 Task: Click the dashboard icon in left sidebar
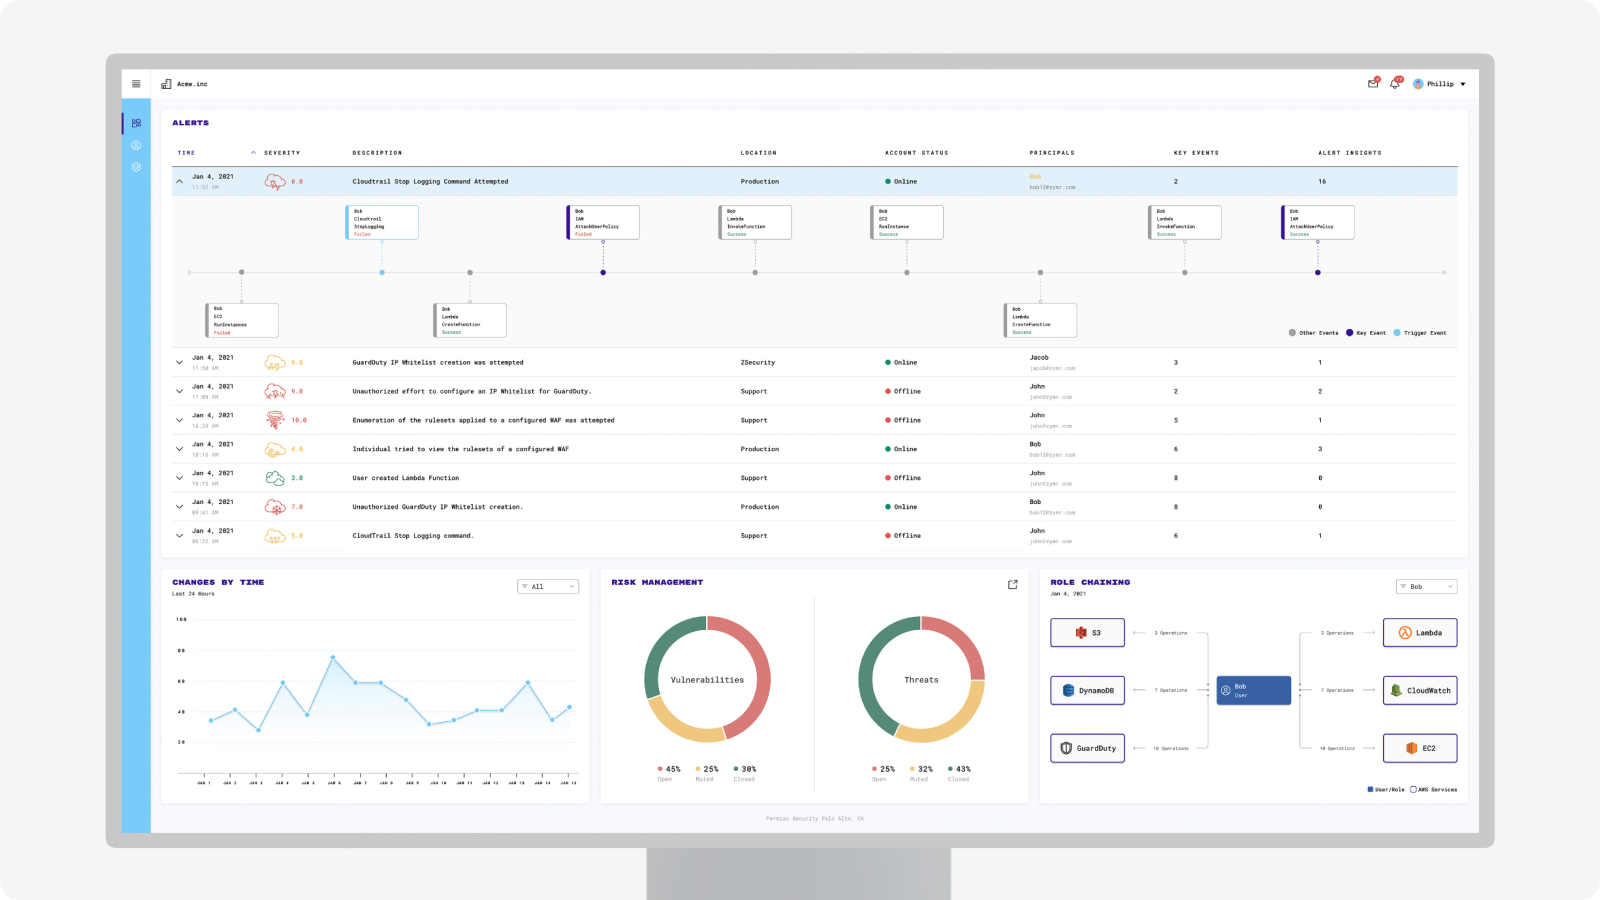(136, 123)
